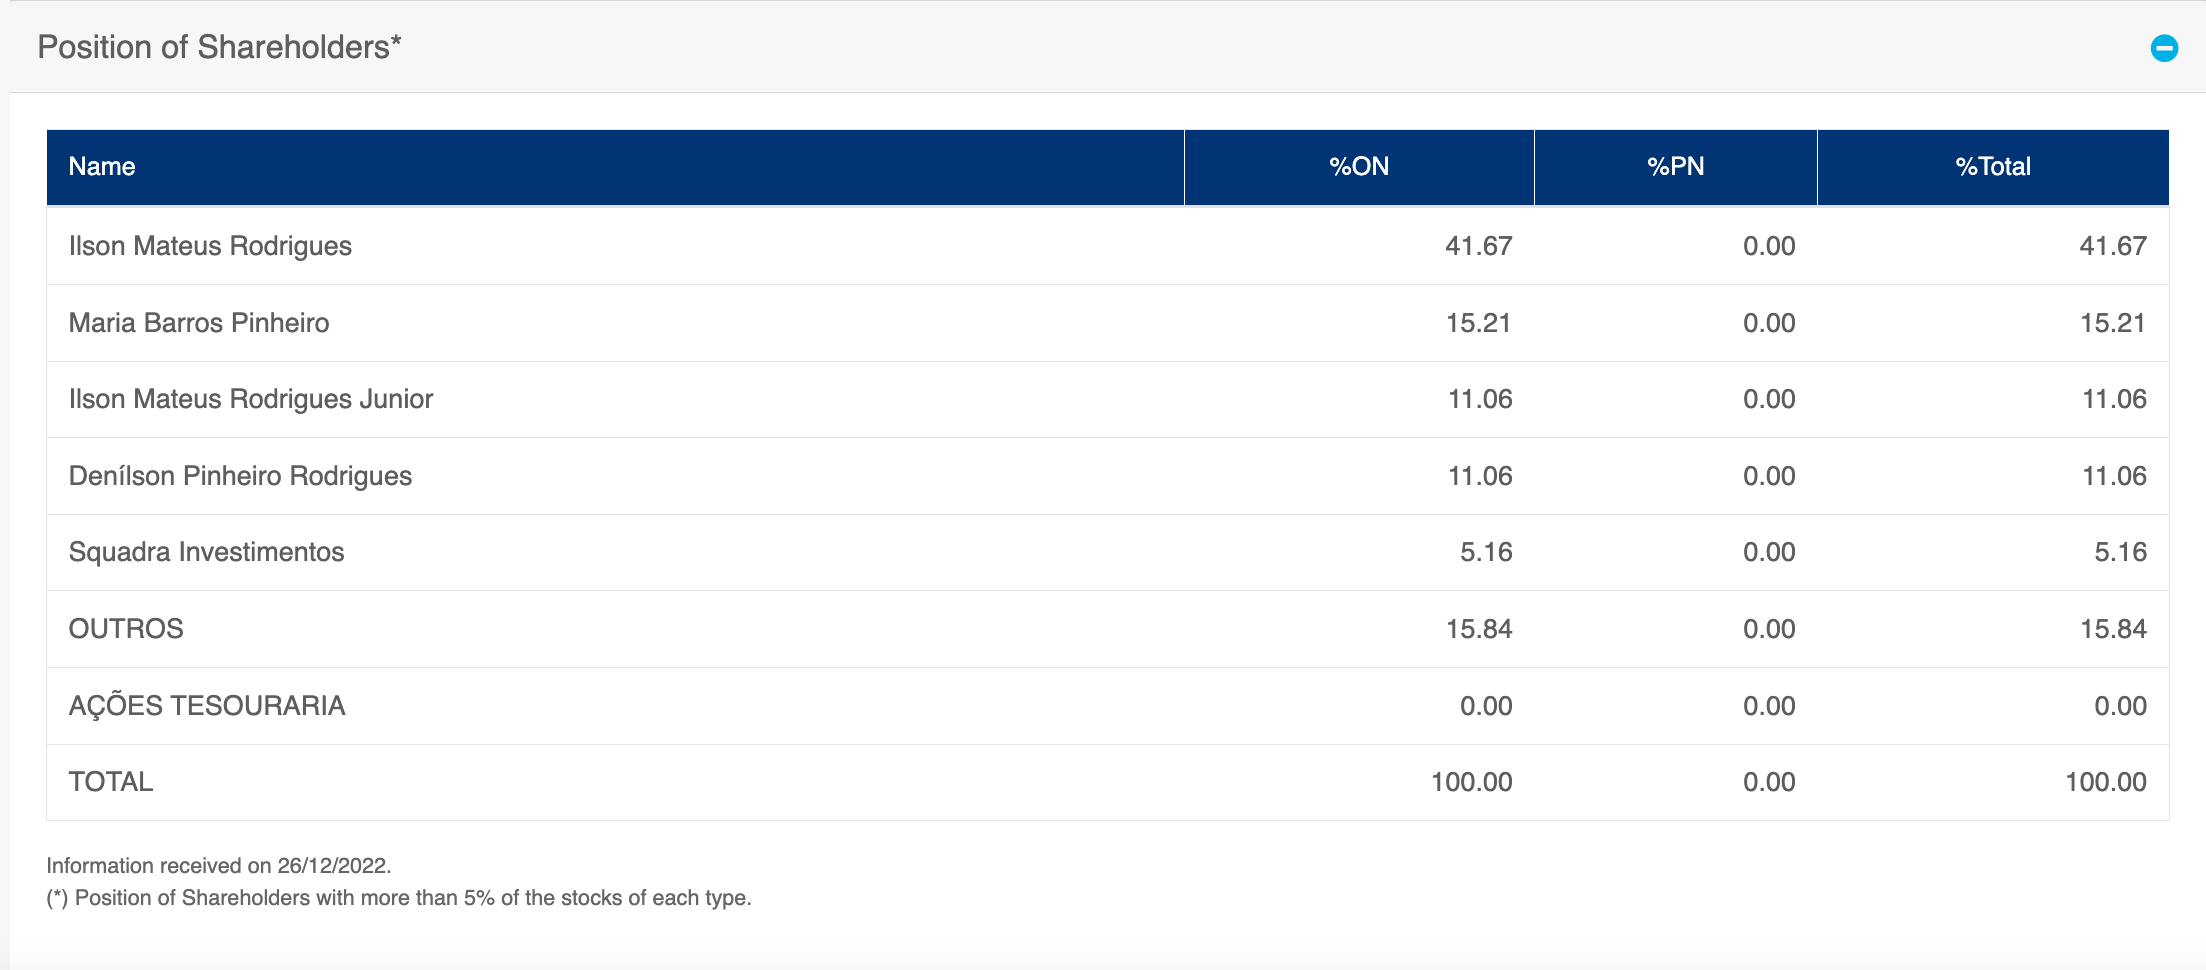Click the Squadra Investimentos entry
Screen dimensions: 2206x970
[x=206, y=552]
